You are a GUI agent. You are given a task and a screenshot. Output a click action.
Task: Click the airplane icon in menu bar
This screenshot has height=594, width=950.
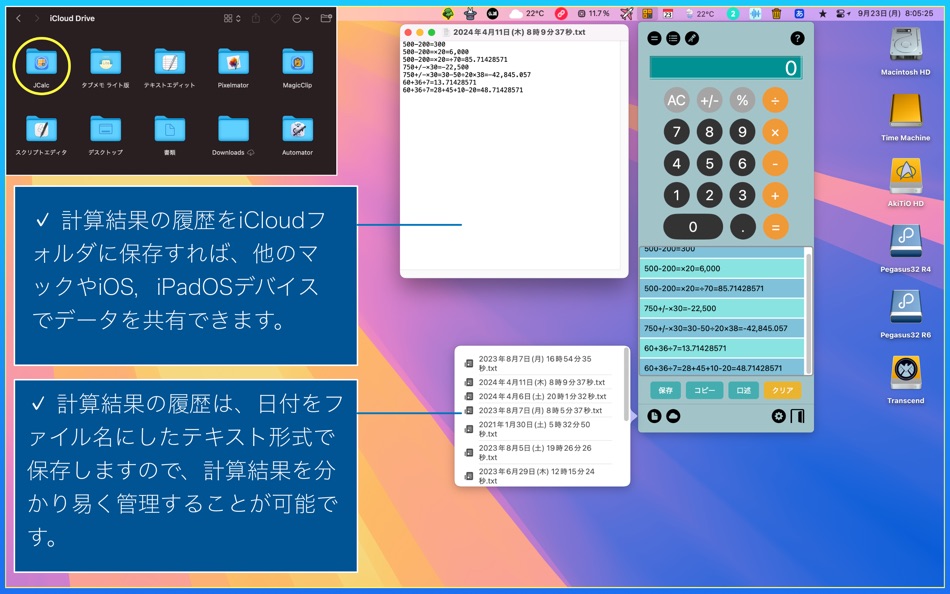tap(626, 13)
